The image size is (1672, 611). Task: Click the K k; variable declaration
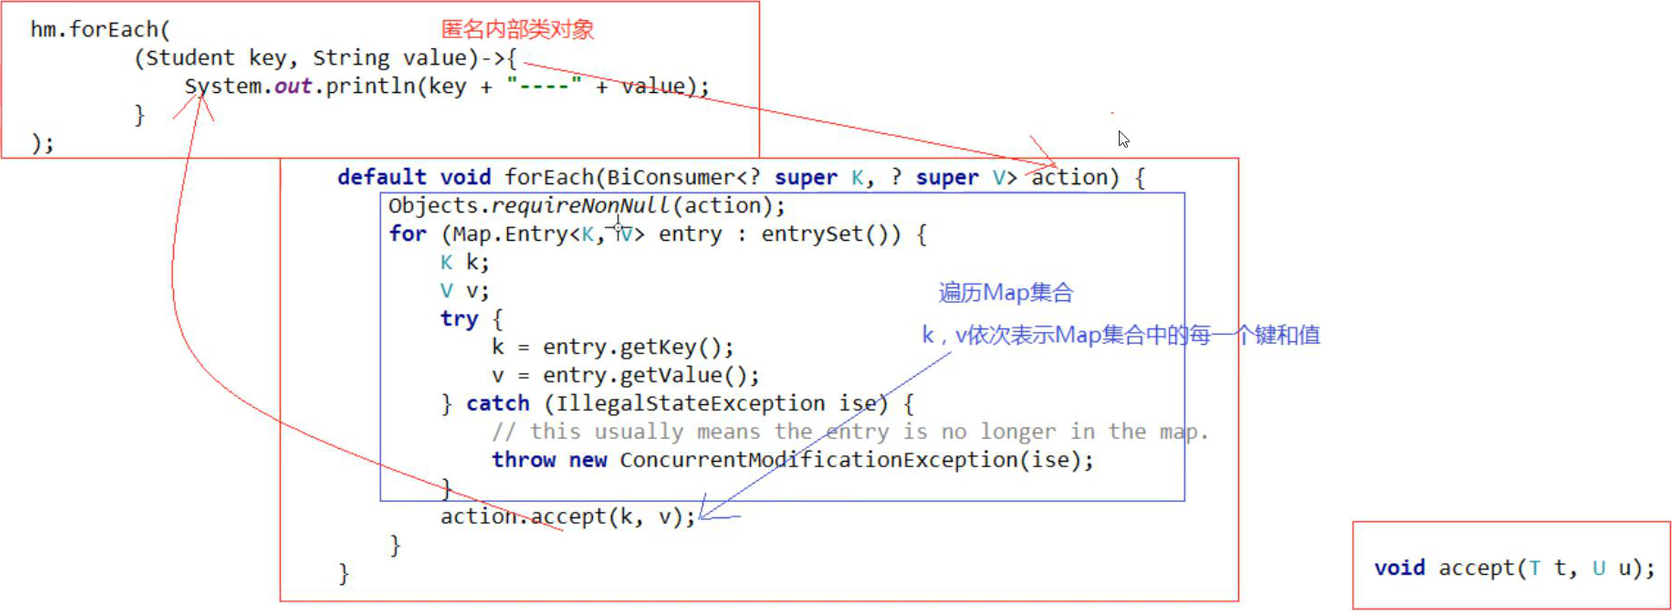coord(465,263)
